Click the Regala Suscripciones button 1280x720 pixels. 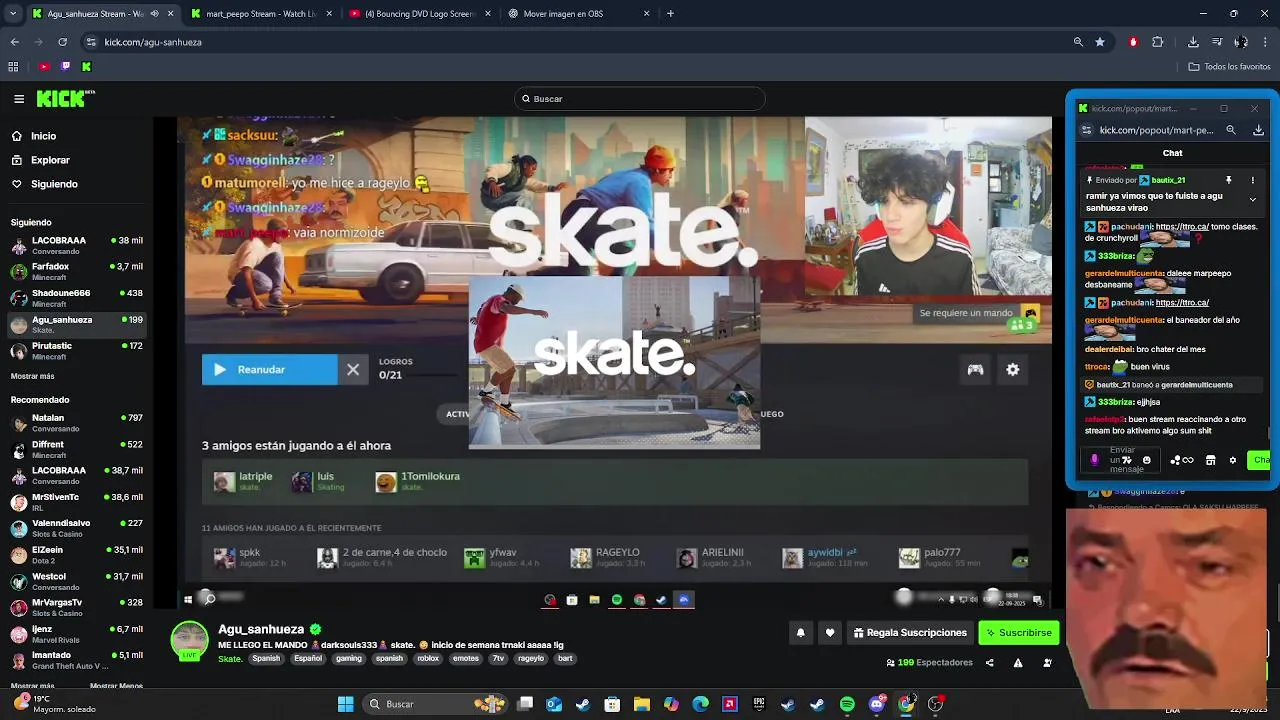point(910,633)
